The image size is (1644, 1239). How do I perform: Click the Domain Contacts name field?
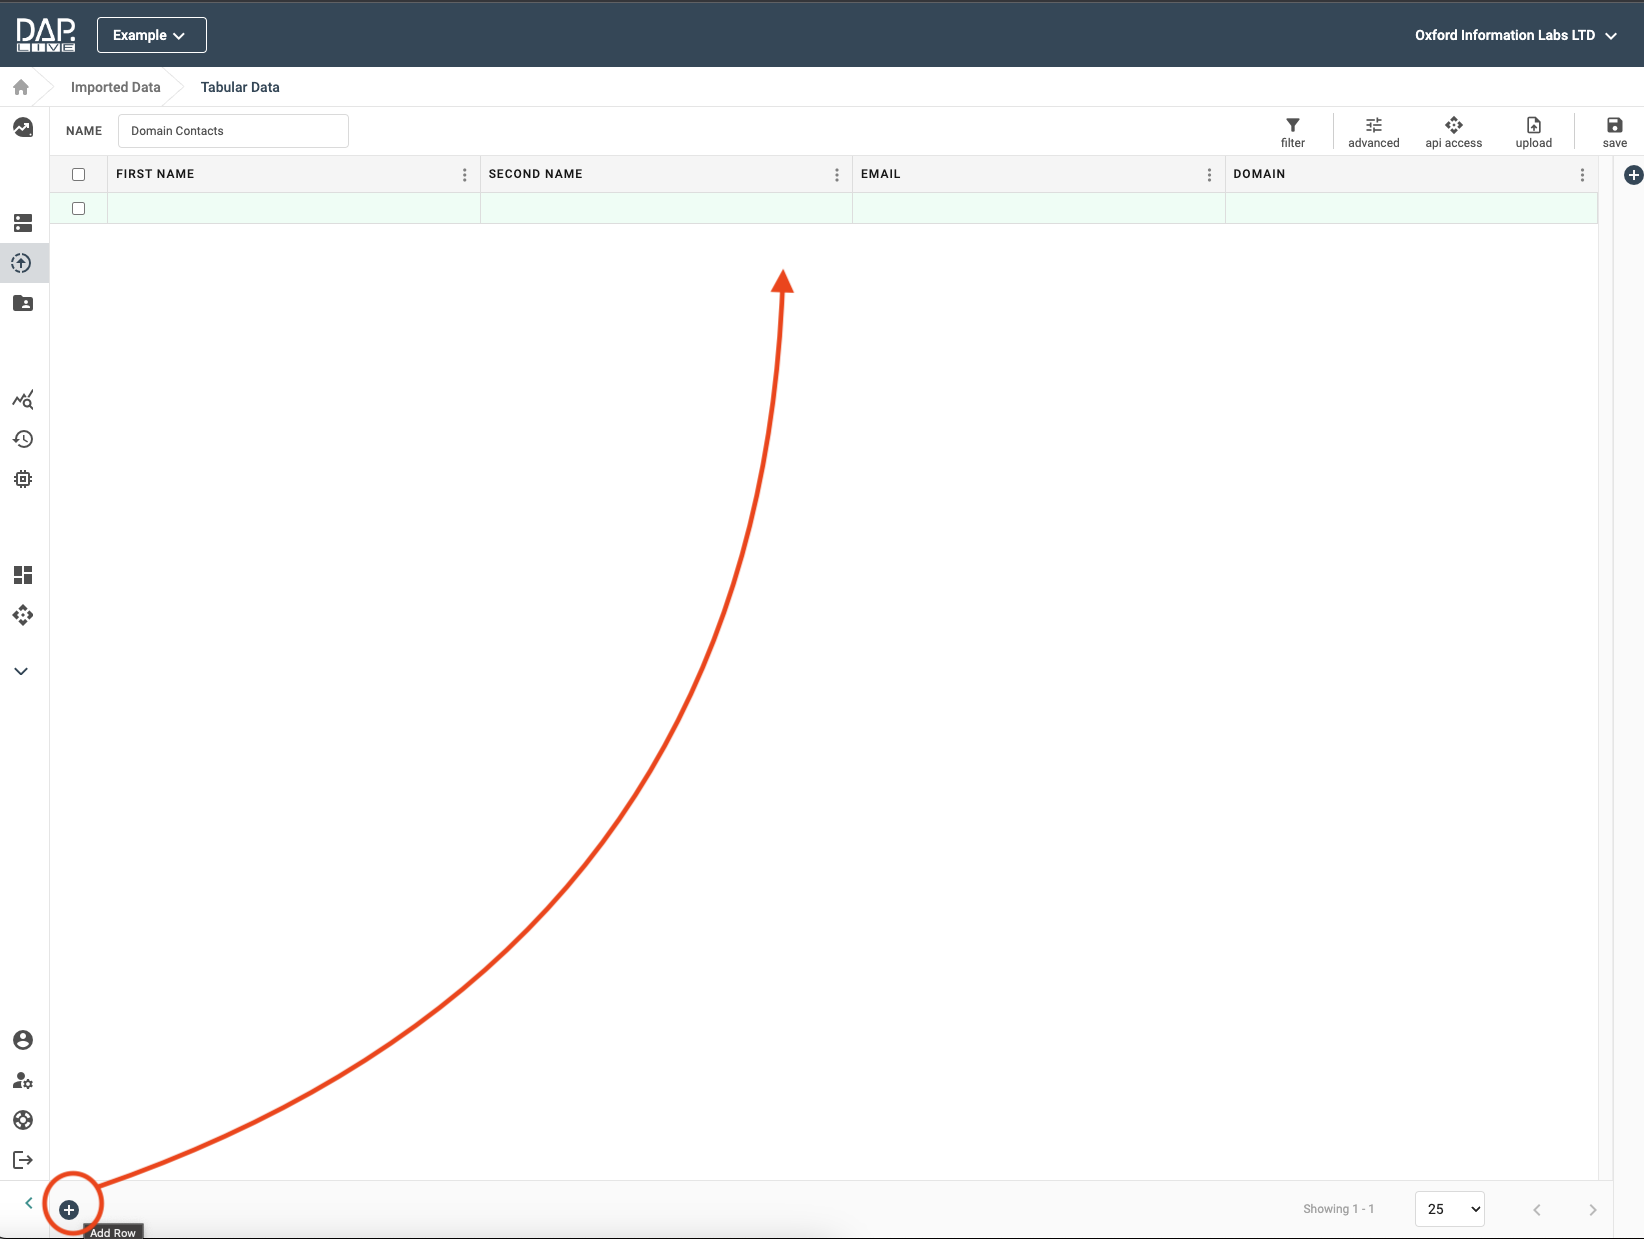(x=233, y=131)
